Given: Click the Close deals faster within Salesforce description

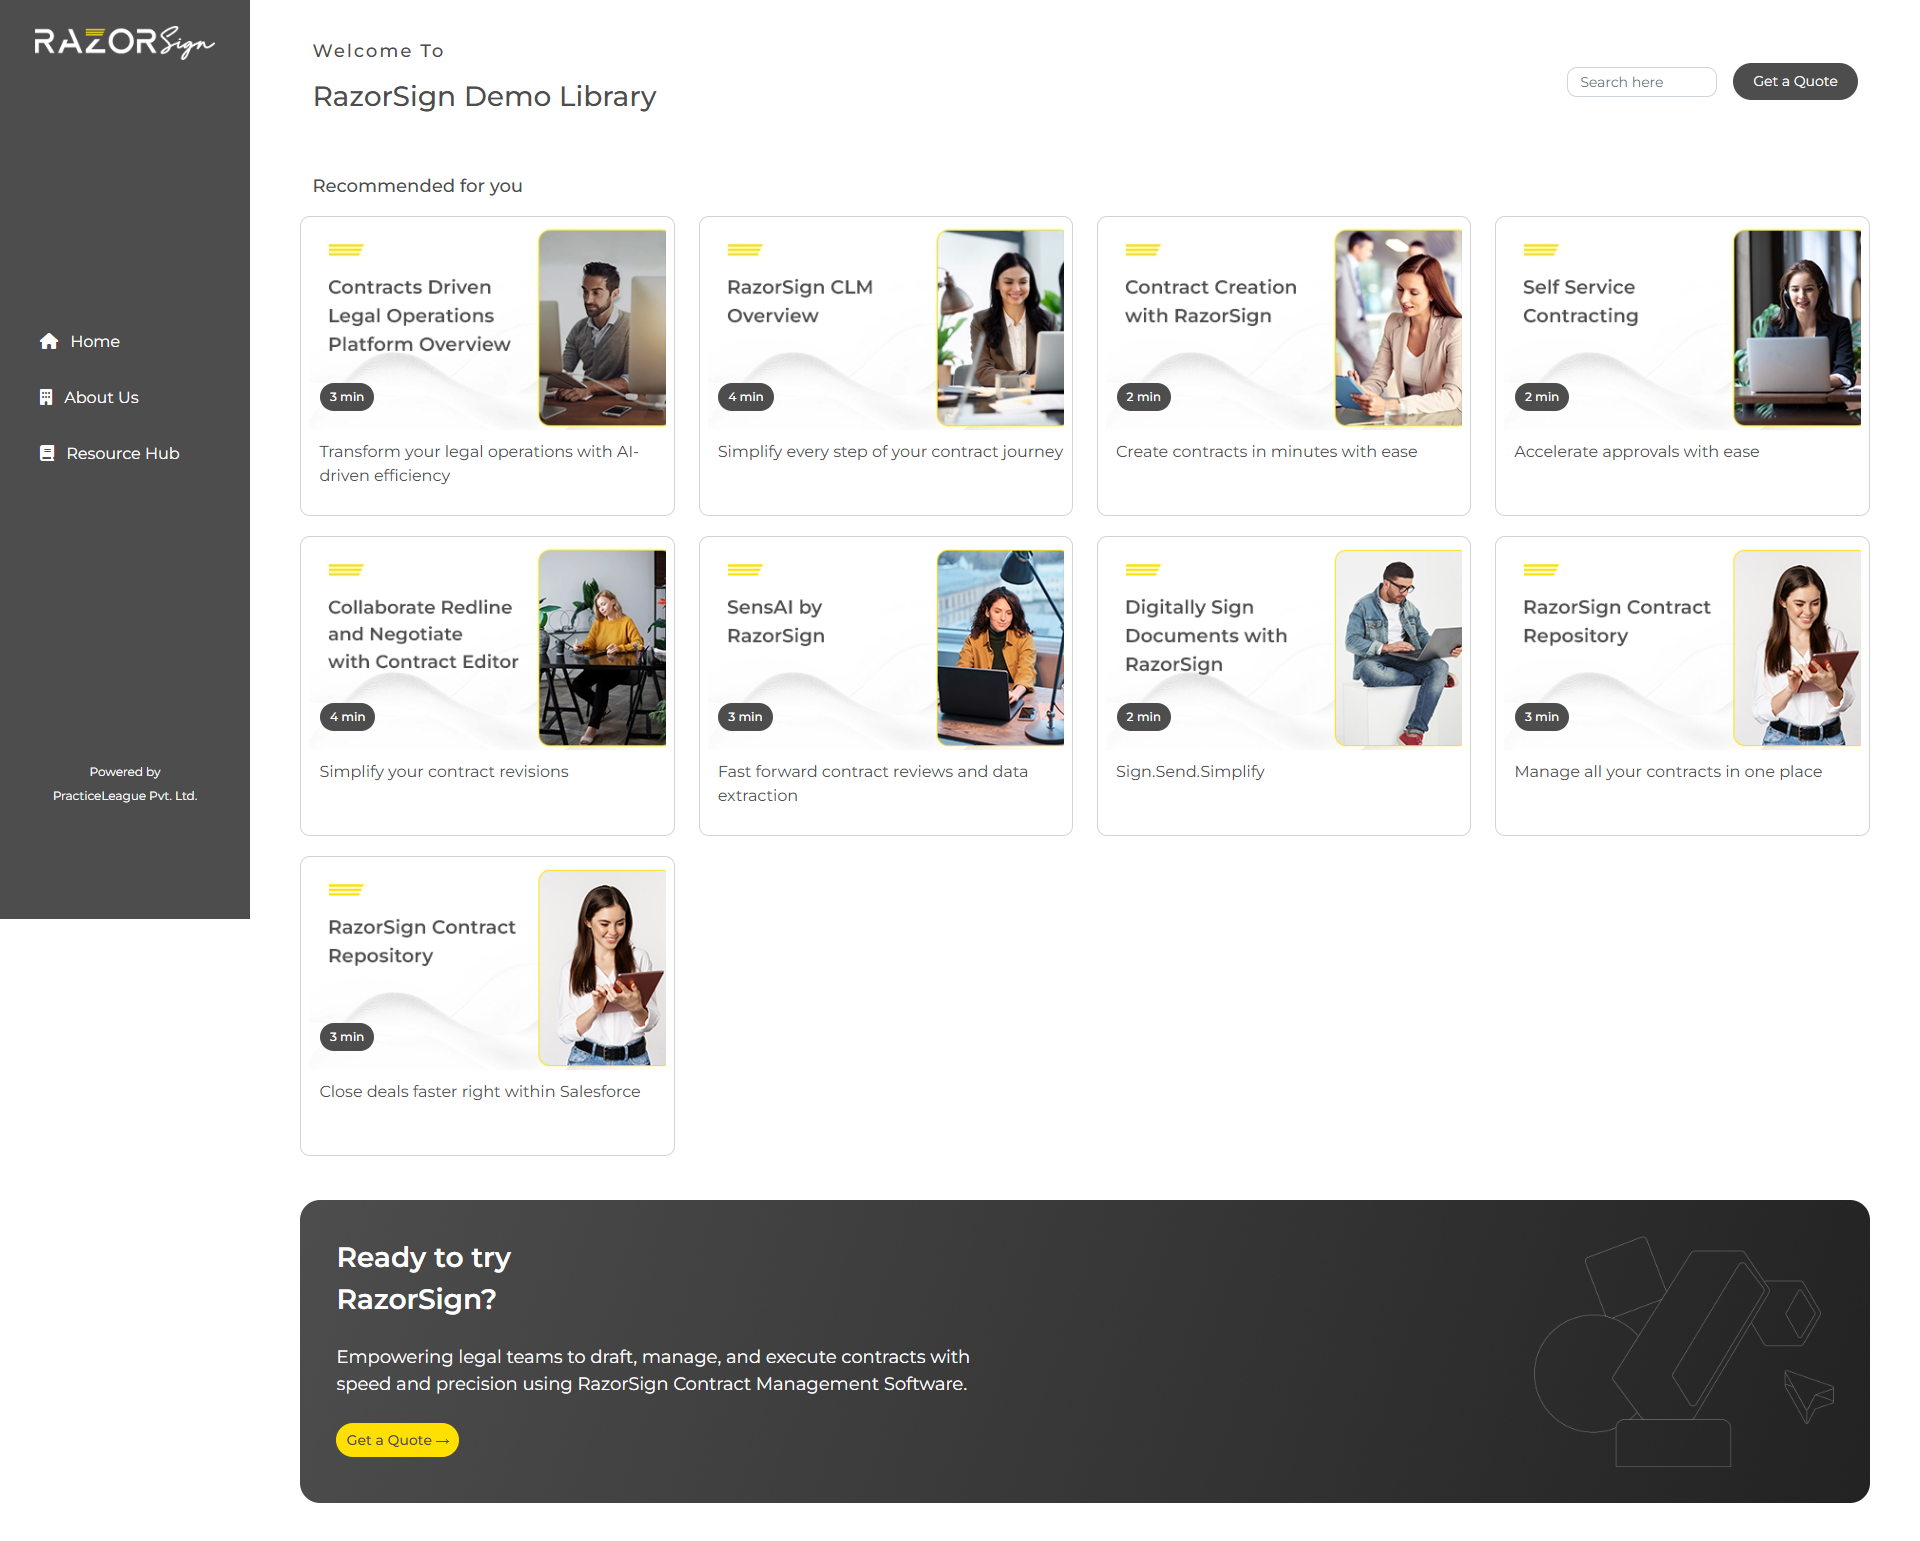Looking at the screenshot, I should click(479, 1091).
